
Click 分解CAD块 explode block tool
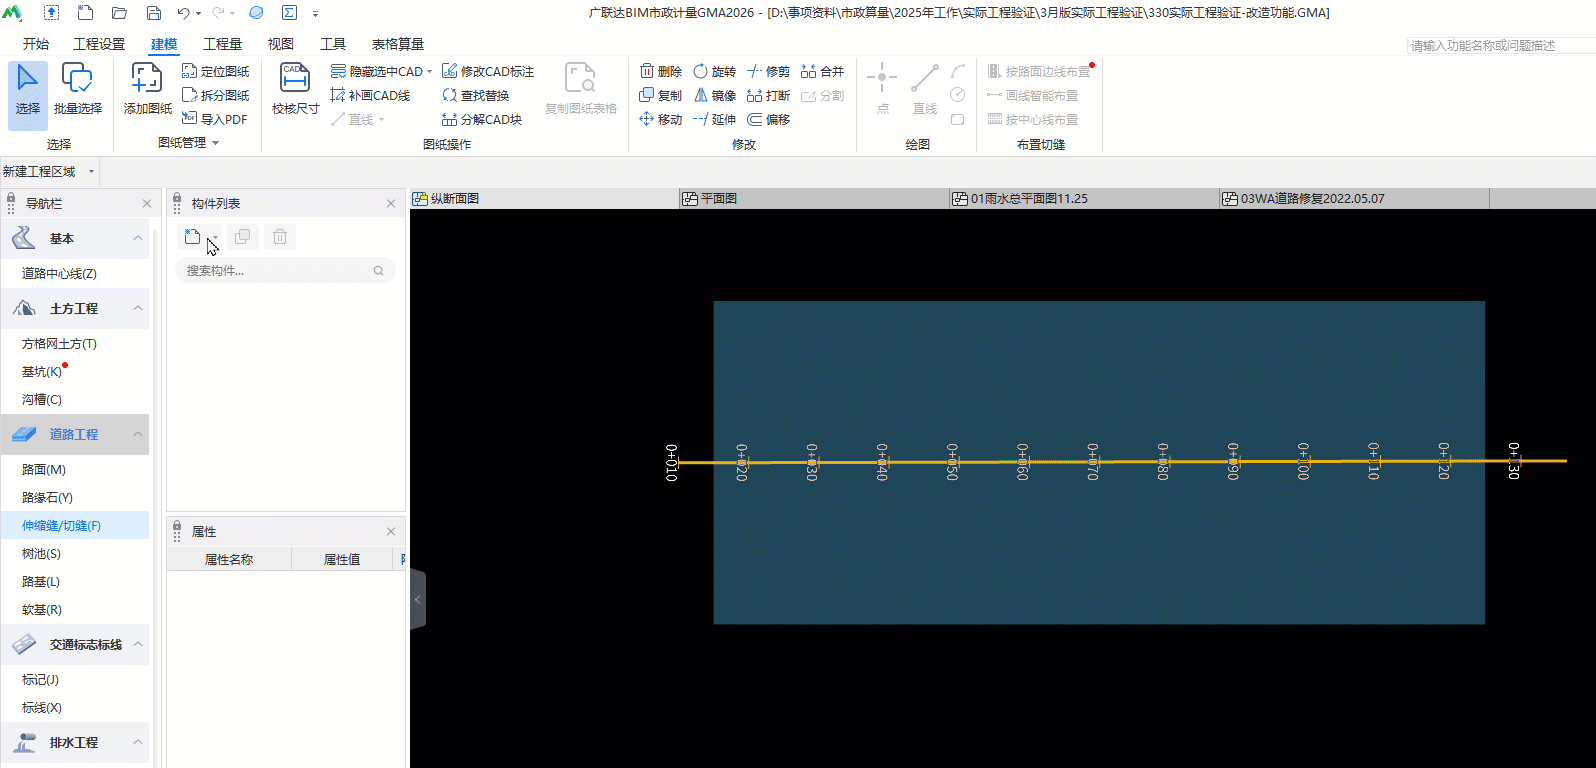[482, 119]
